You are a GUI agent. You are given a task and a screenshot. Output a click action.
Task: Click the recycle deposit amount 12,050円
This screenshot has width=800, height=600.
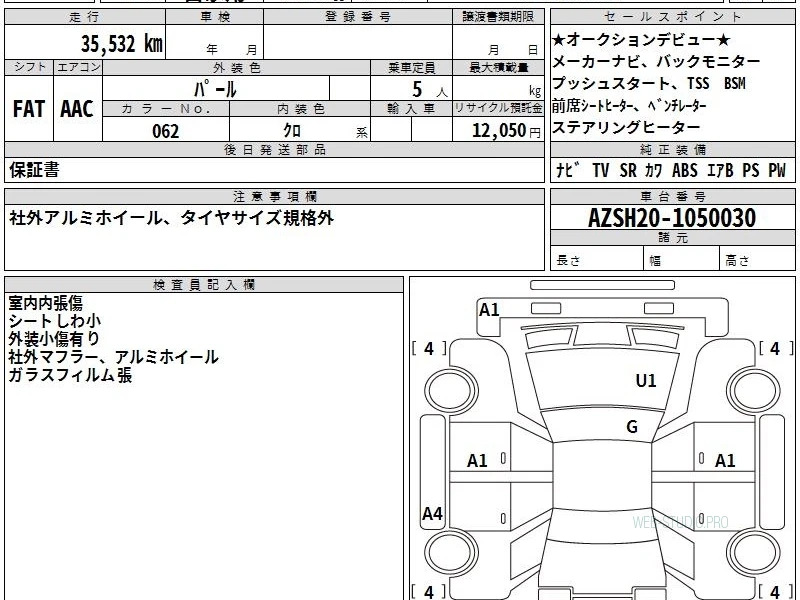(x=506, y=131)
